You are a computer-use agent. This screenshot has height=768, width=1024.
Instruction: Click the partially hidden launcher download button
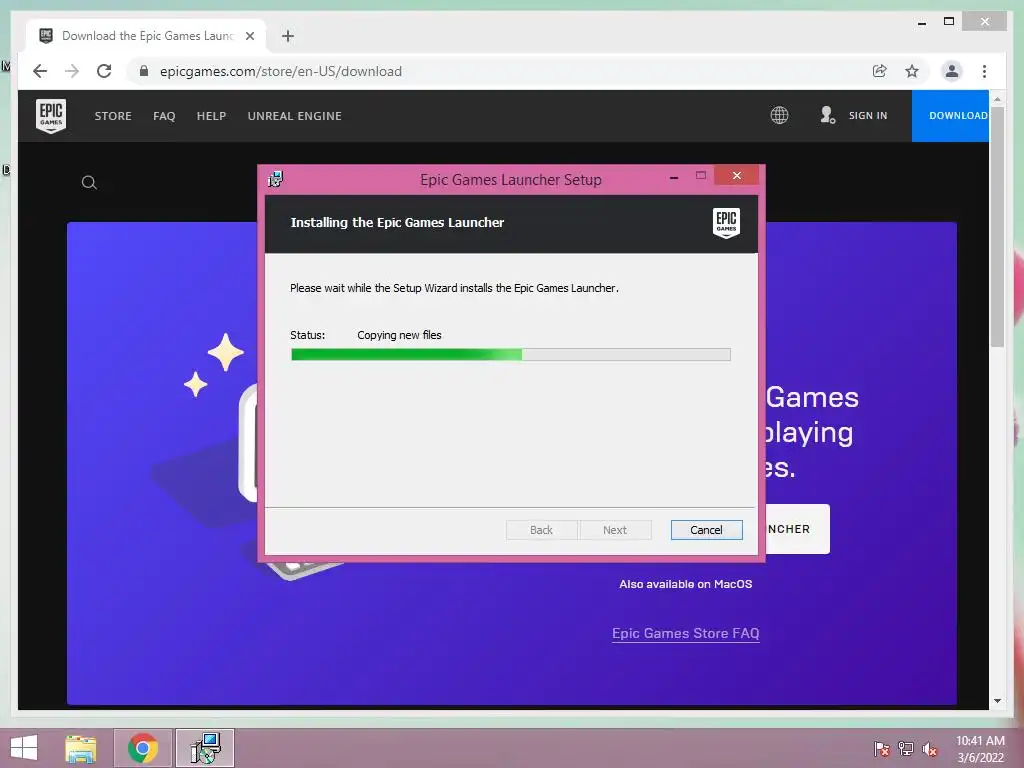tap(797, 529)
